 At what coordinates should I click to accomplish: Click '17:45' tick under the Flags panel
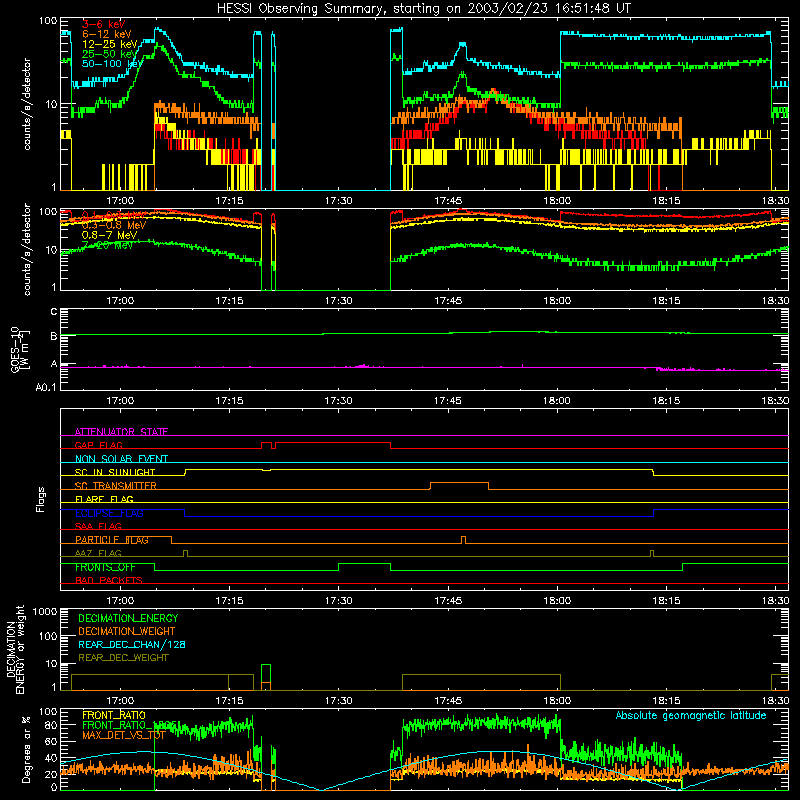[x=447, y=601]
